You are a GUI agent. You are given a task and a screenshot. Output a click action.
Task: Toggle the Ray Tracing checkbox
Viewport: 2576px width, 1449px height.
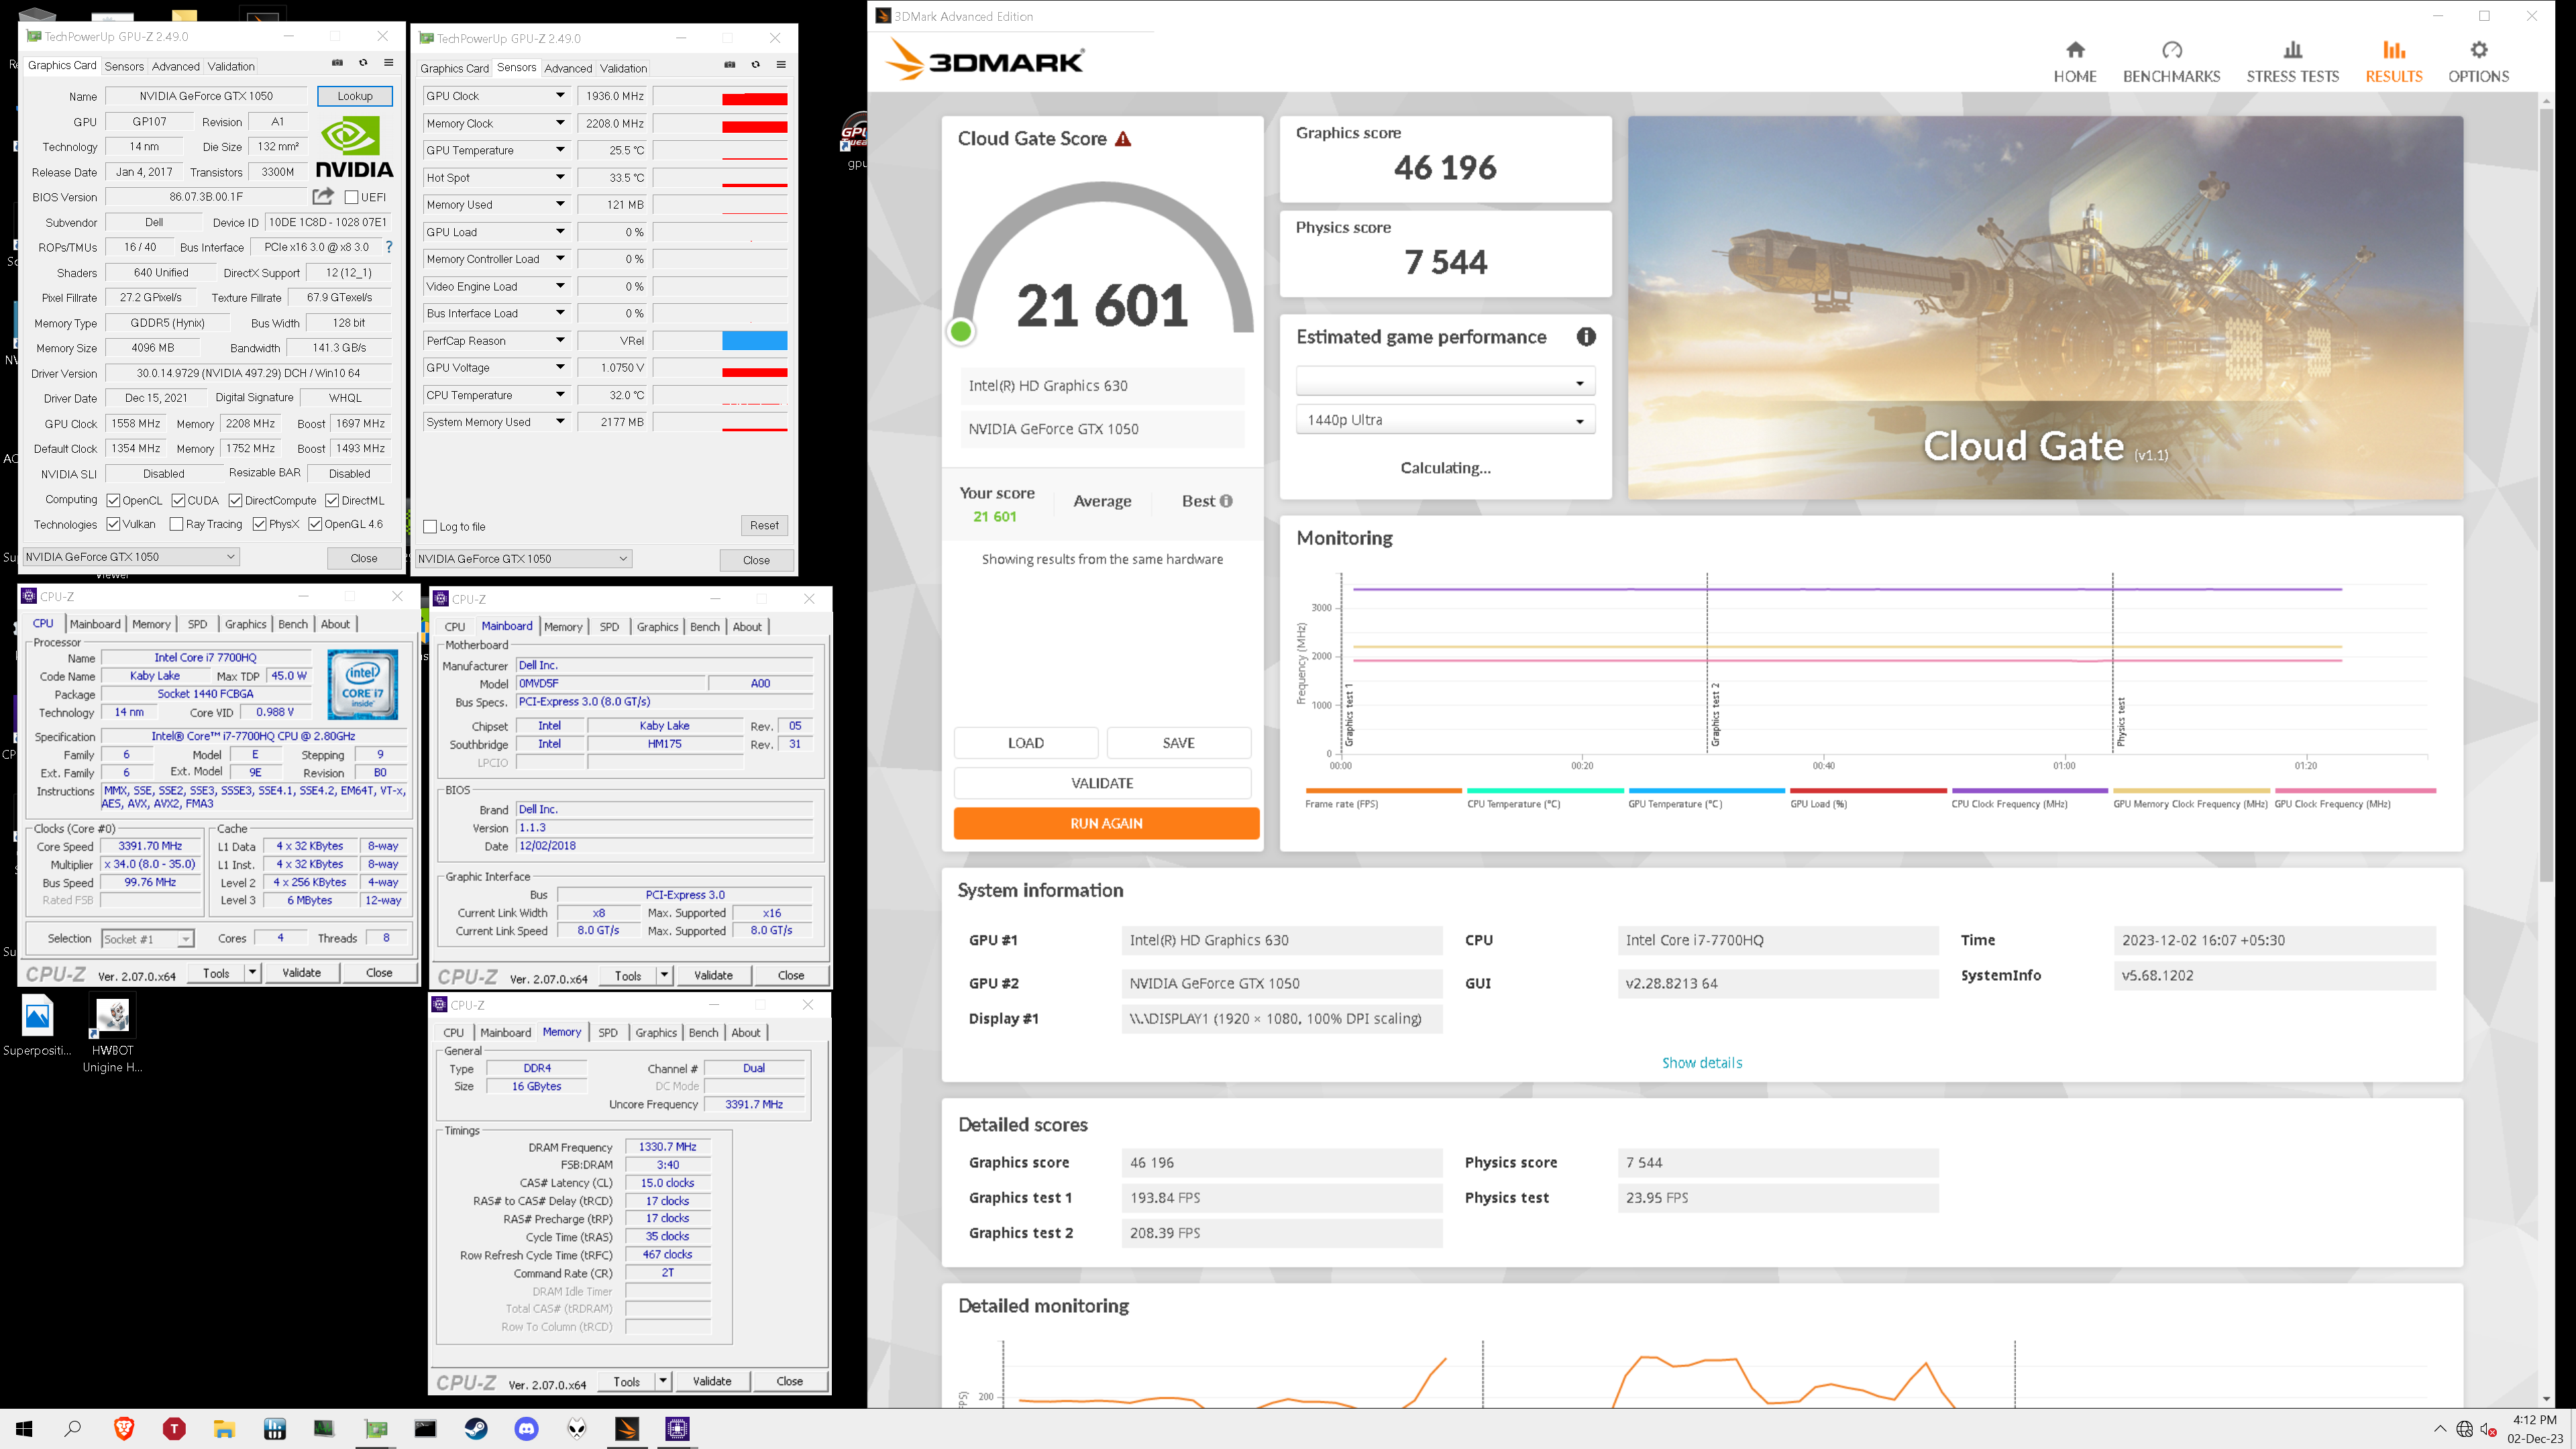click(x=176, y=524)
